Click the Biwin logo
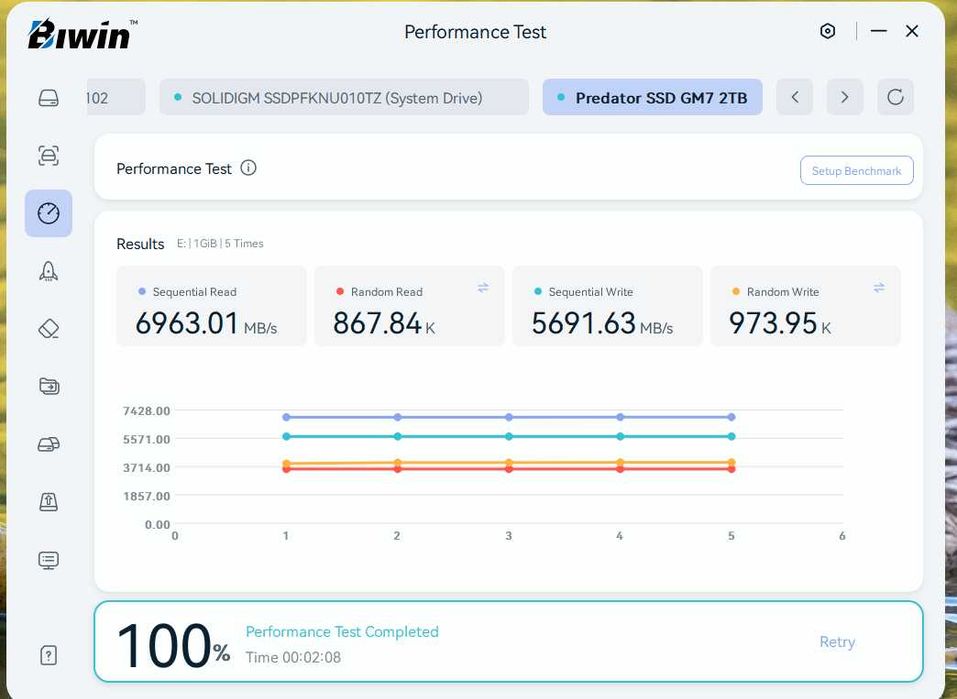 pyautogui.click(x=82, y=34)
